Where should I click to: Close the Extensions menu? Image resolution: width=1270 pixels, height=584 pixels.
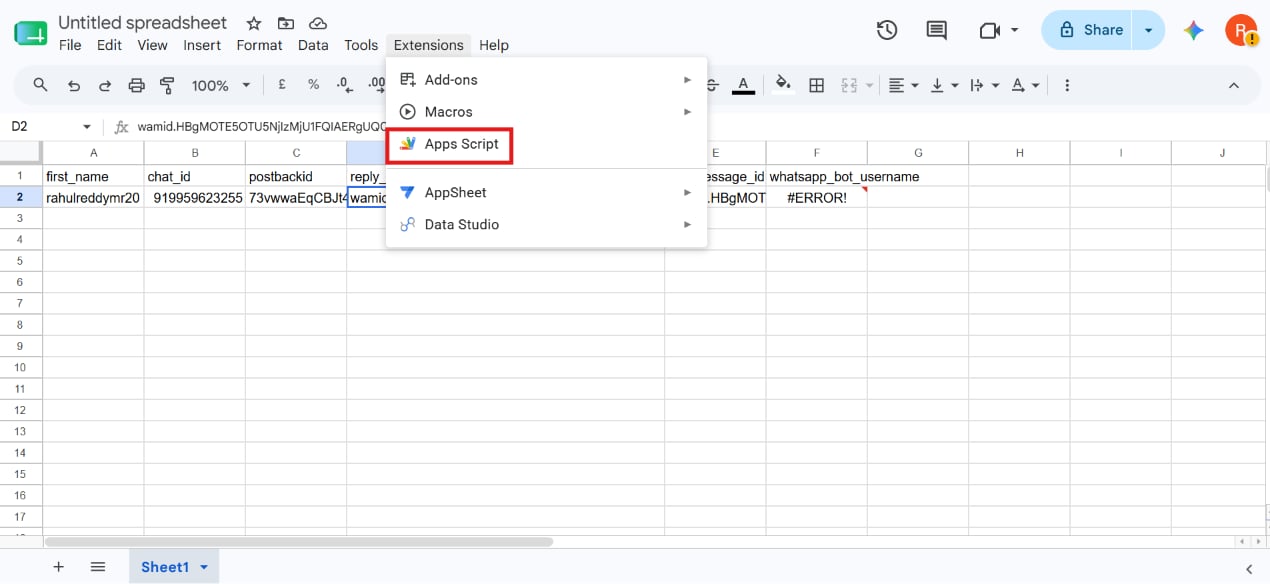[429, 45]
